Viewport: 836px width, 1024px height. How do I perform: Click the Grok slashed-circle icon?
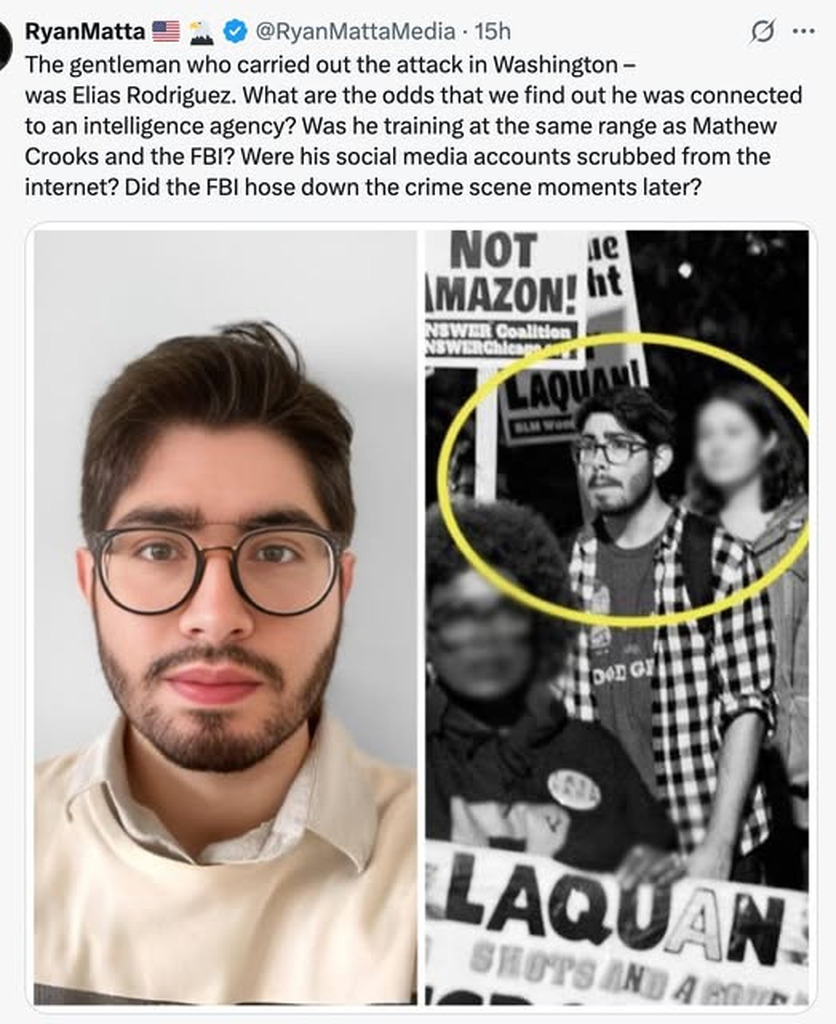coord(763,31)
